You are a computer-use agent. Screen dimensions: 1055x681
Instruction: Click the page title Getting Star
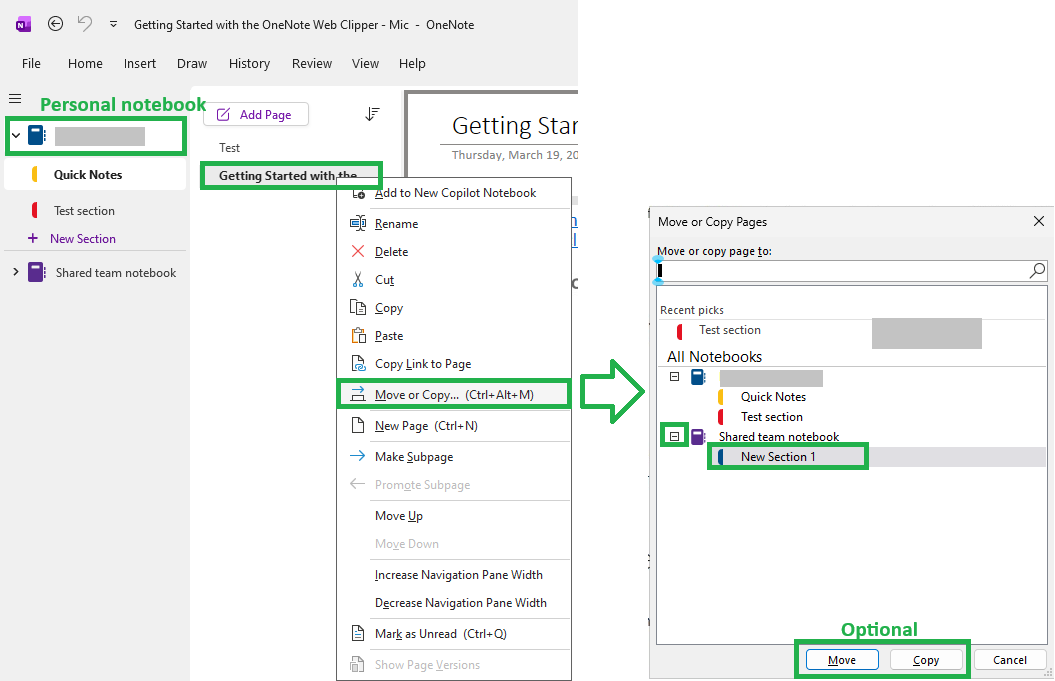click(515, 125)
